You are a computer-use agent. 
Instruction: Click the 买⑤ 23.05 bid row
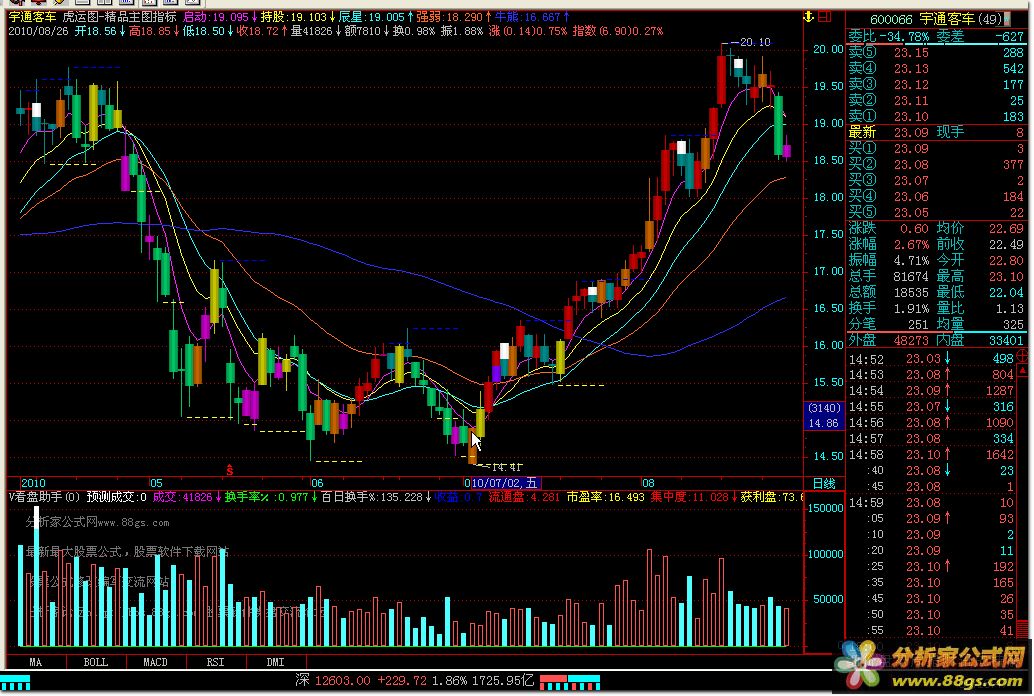936,212
